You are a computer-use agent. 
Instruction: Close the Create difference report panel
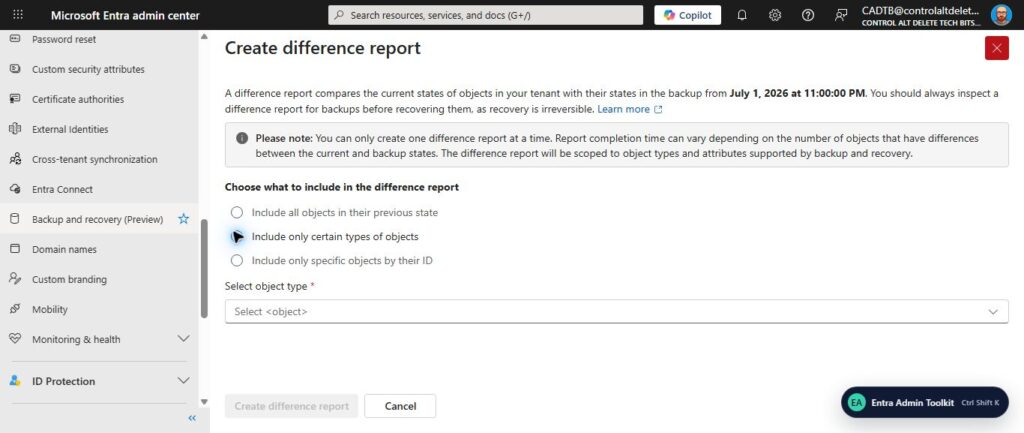pos(997,48)
